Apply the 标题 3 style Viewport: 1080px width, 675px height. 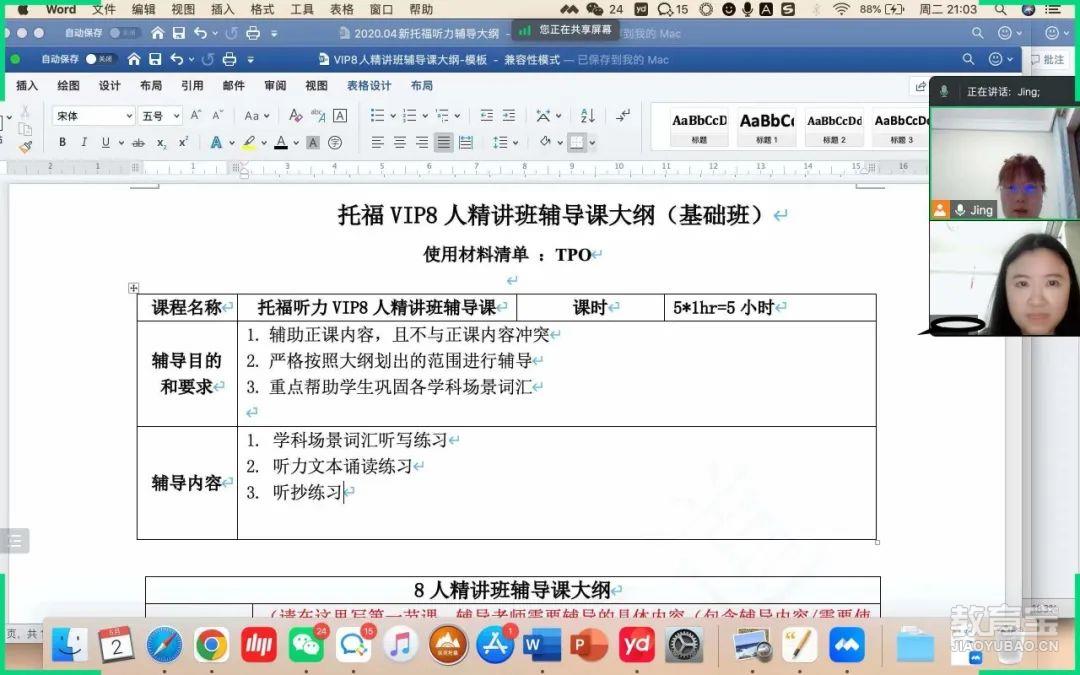click(x=901, y=127)
